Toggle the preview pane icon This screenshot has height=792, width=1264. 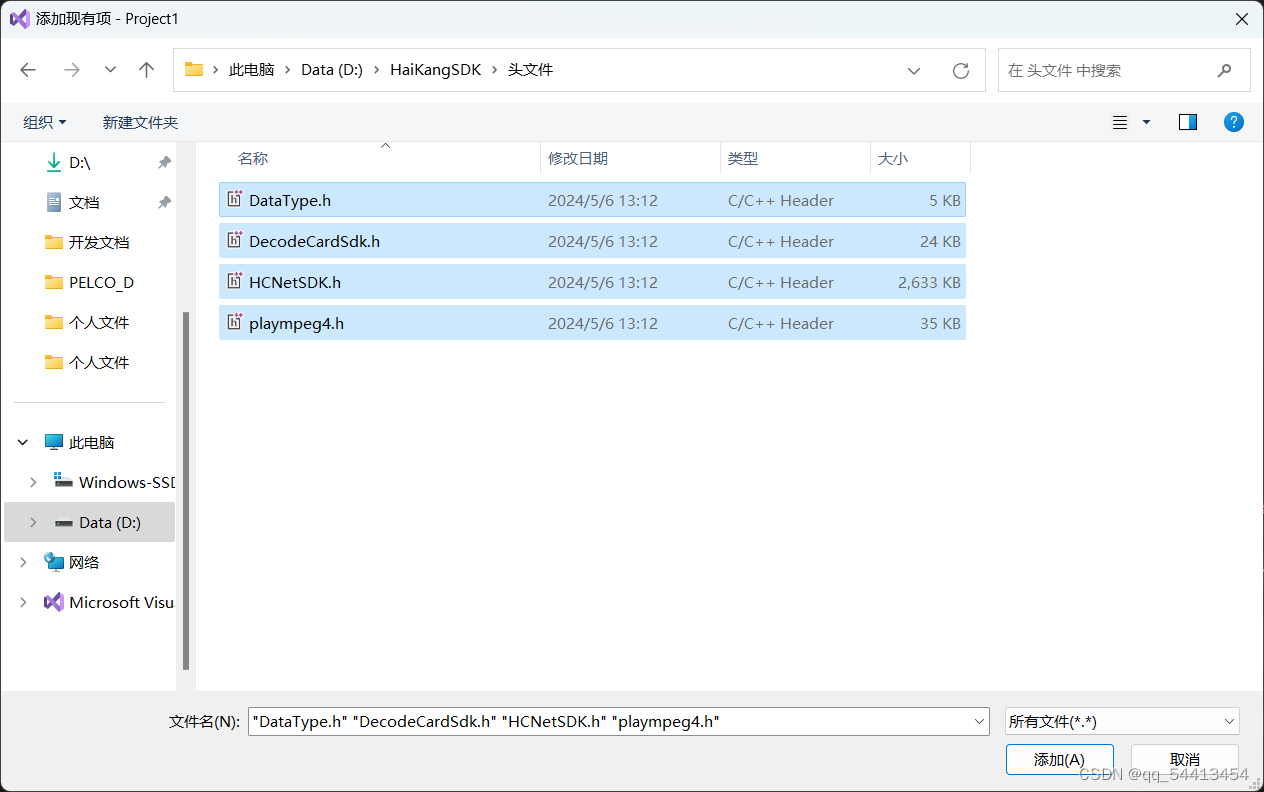[x=1187, y=121]
